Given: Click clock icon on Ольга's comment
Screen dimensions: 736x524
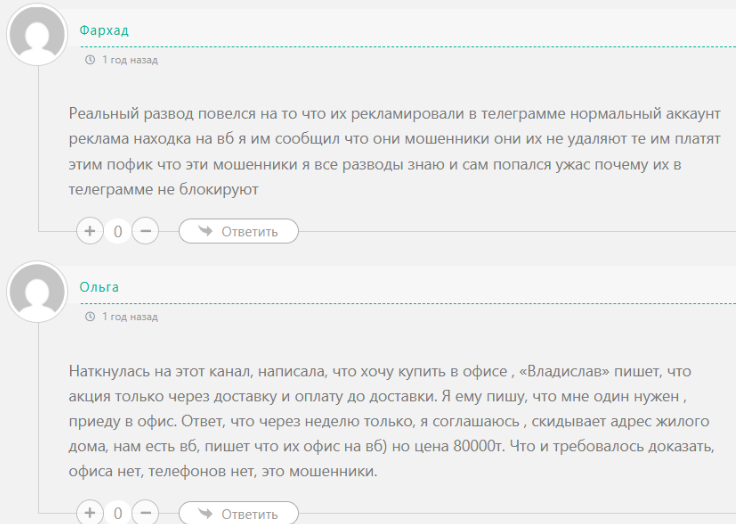Looking at the screenshot, I should tap(90, 317).
